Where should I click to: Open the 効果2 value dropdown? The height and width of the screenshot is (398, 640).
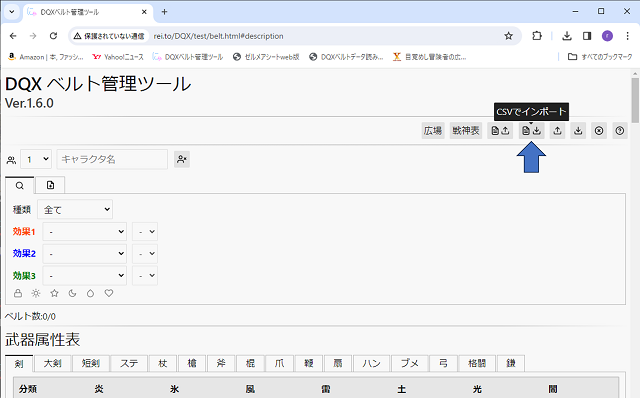pyautogui.click(x=145, y=253)
